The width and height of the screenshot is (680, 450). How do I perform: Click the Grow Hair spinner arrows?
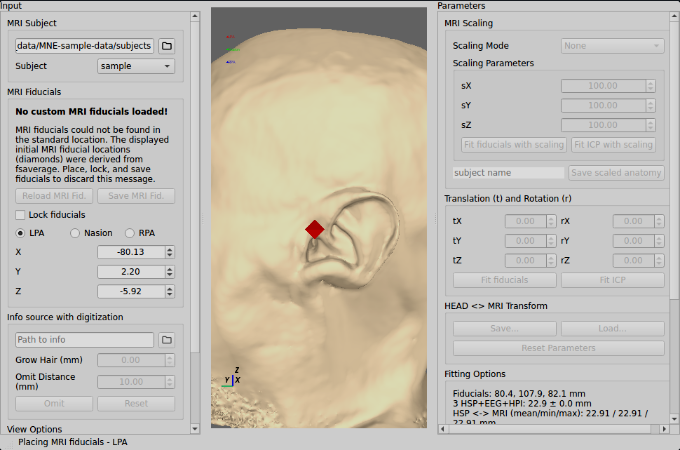(x=170, y=360)
